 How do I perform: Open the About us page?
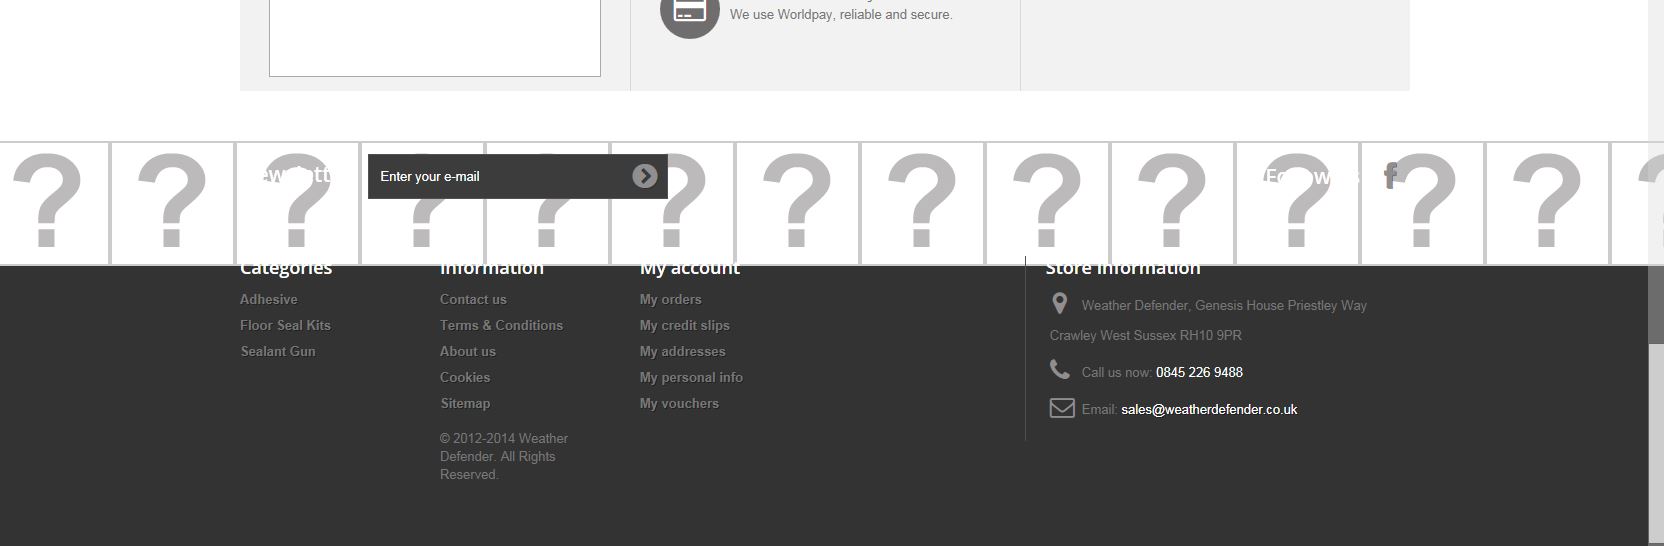point(468,351)
